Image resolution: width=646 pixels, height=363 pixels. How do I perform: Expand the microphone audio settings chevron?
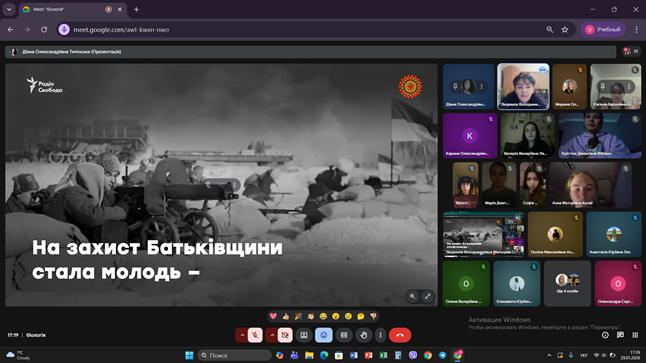242,335
